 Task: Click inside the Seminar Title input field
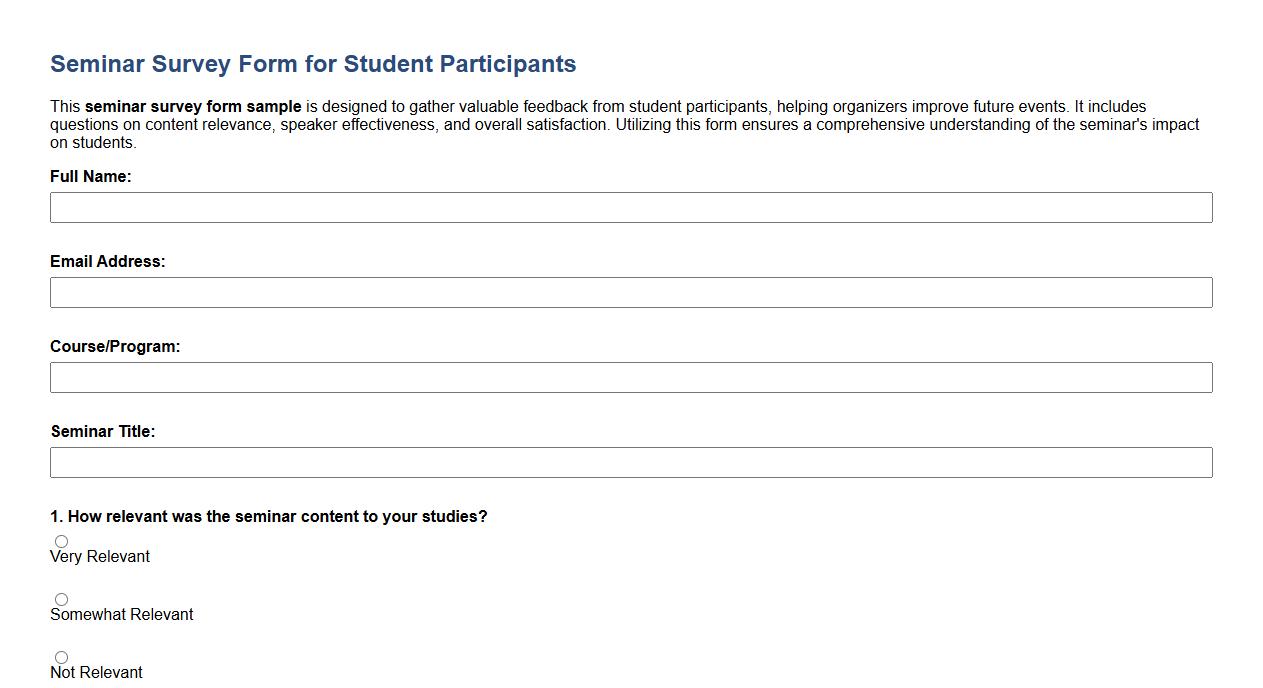[x=630, y=462]
